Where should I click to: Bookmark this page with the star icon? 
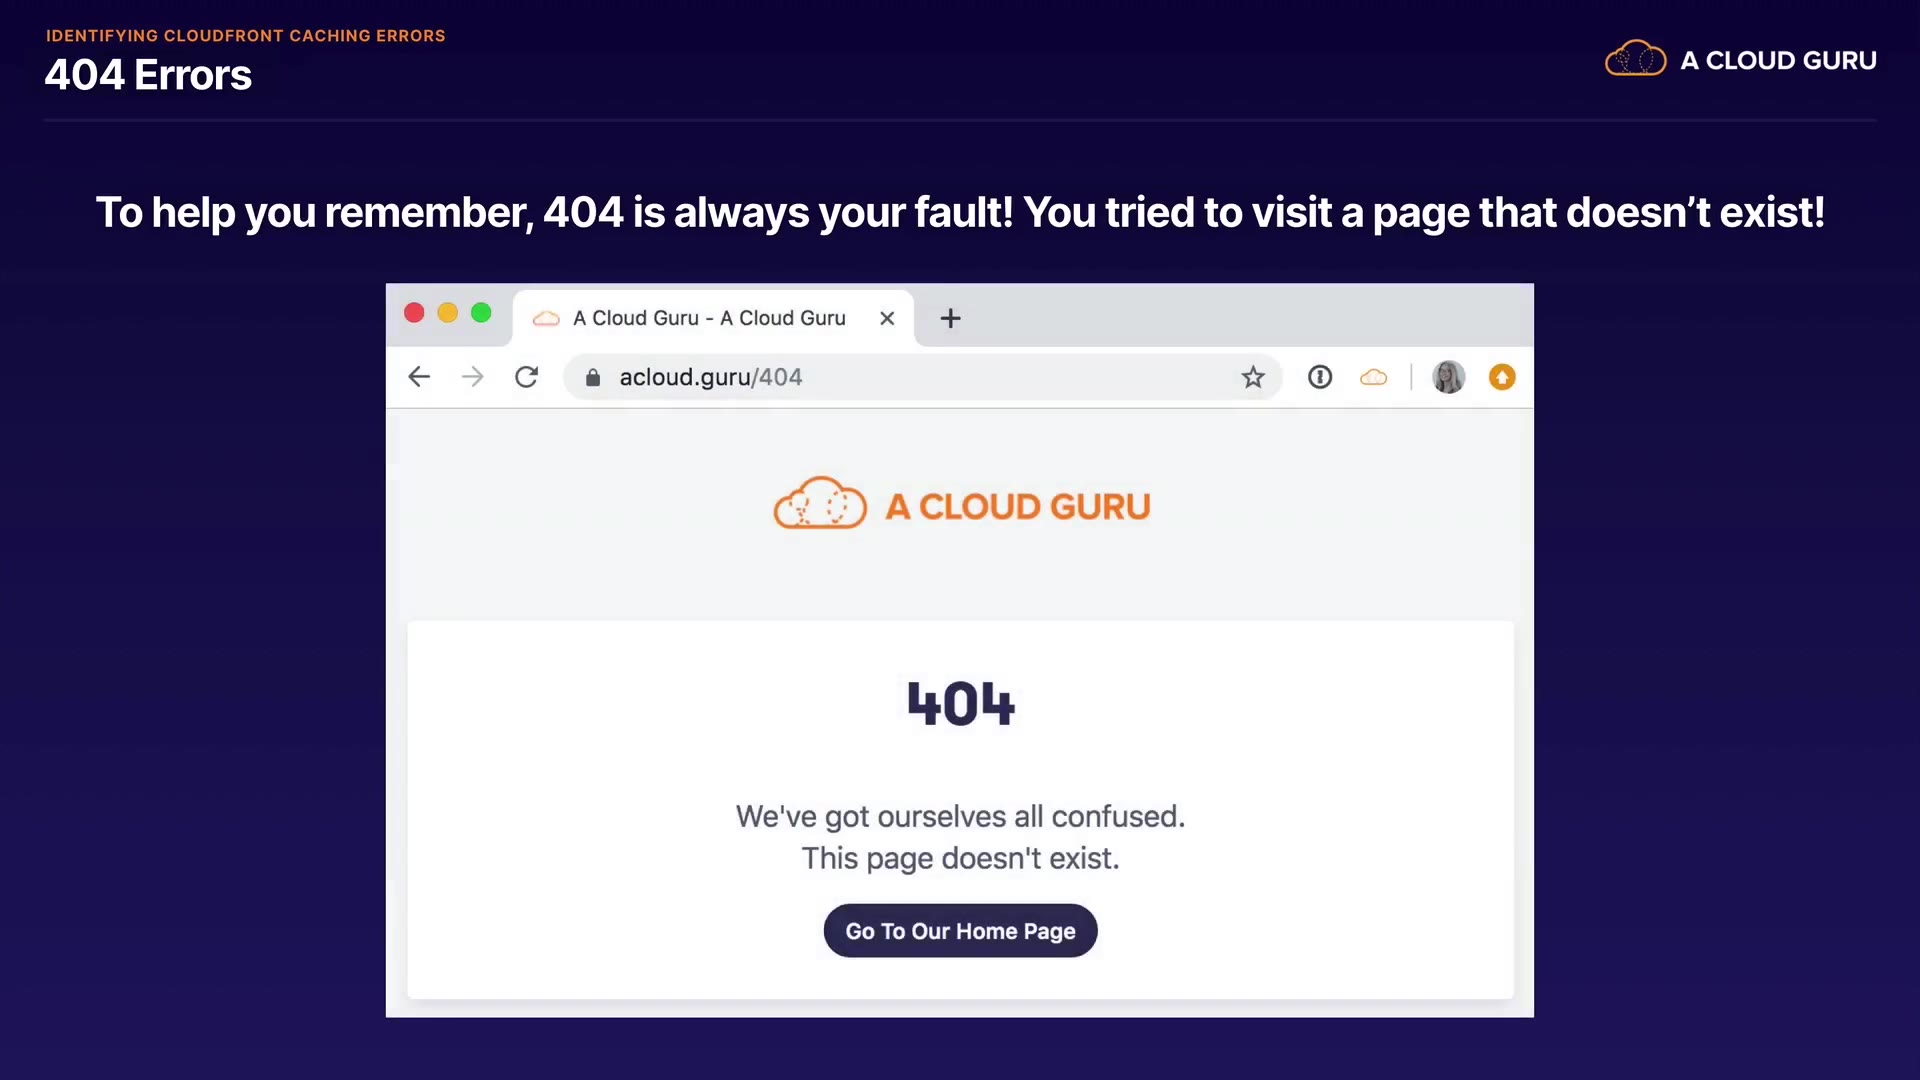1253,377
